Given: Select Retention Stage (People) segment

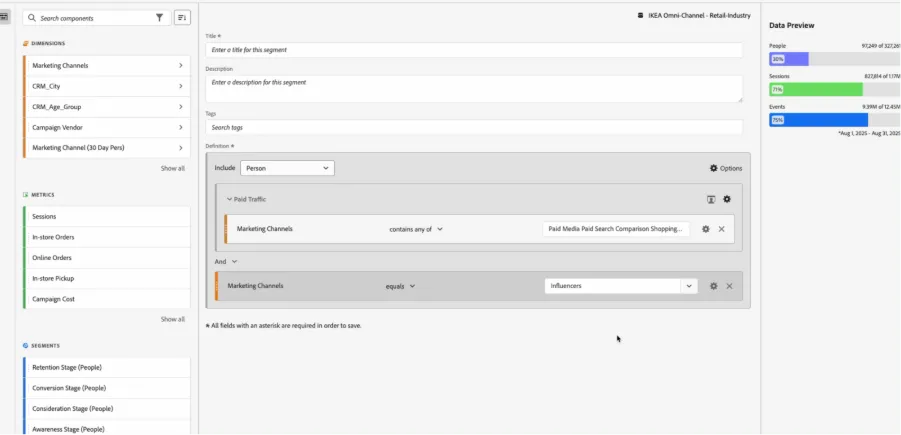Looking at the screenshot, I should [x=106, y=367].
